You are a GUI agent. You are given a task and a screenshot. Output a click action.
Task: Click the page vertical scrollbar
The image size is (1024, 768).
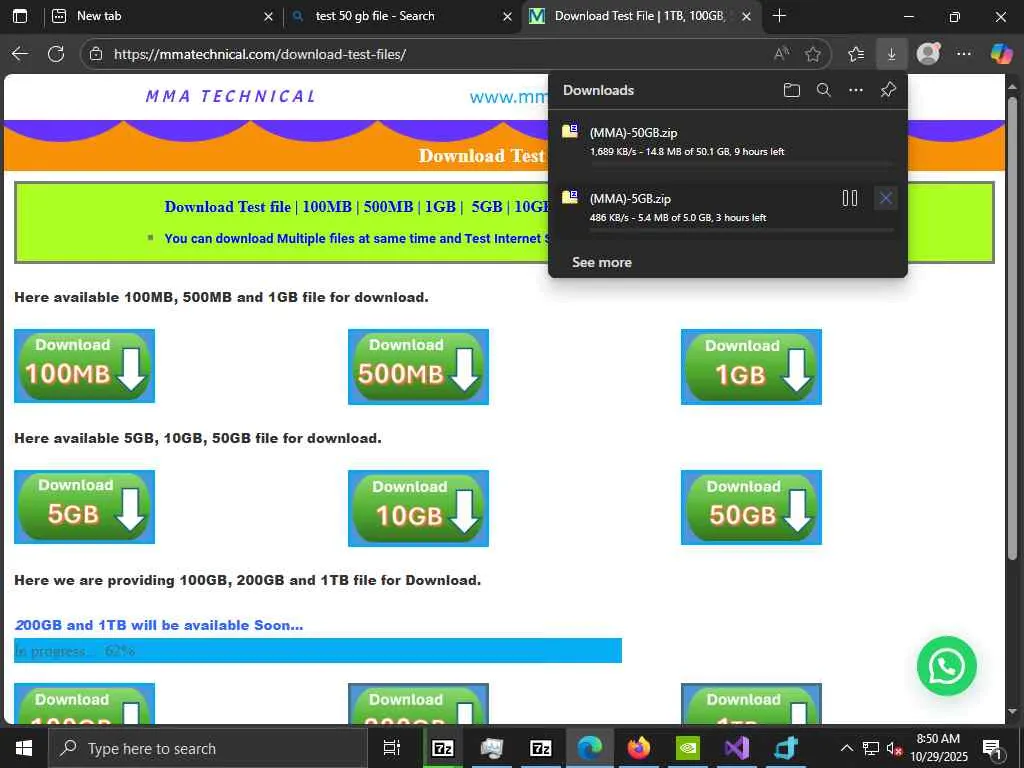[x=1012, y=328]
